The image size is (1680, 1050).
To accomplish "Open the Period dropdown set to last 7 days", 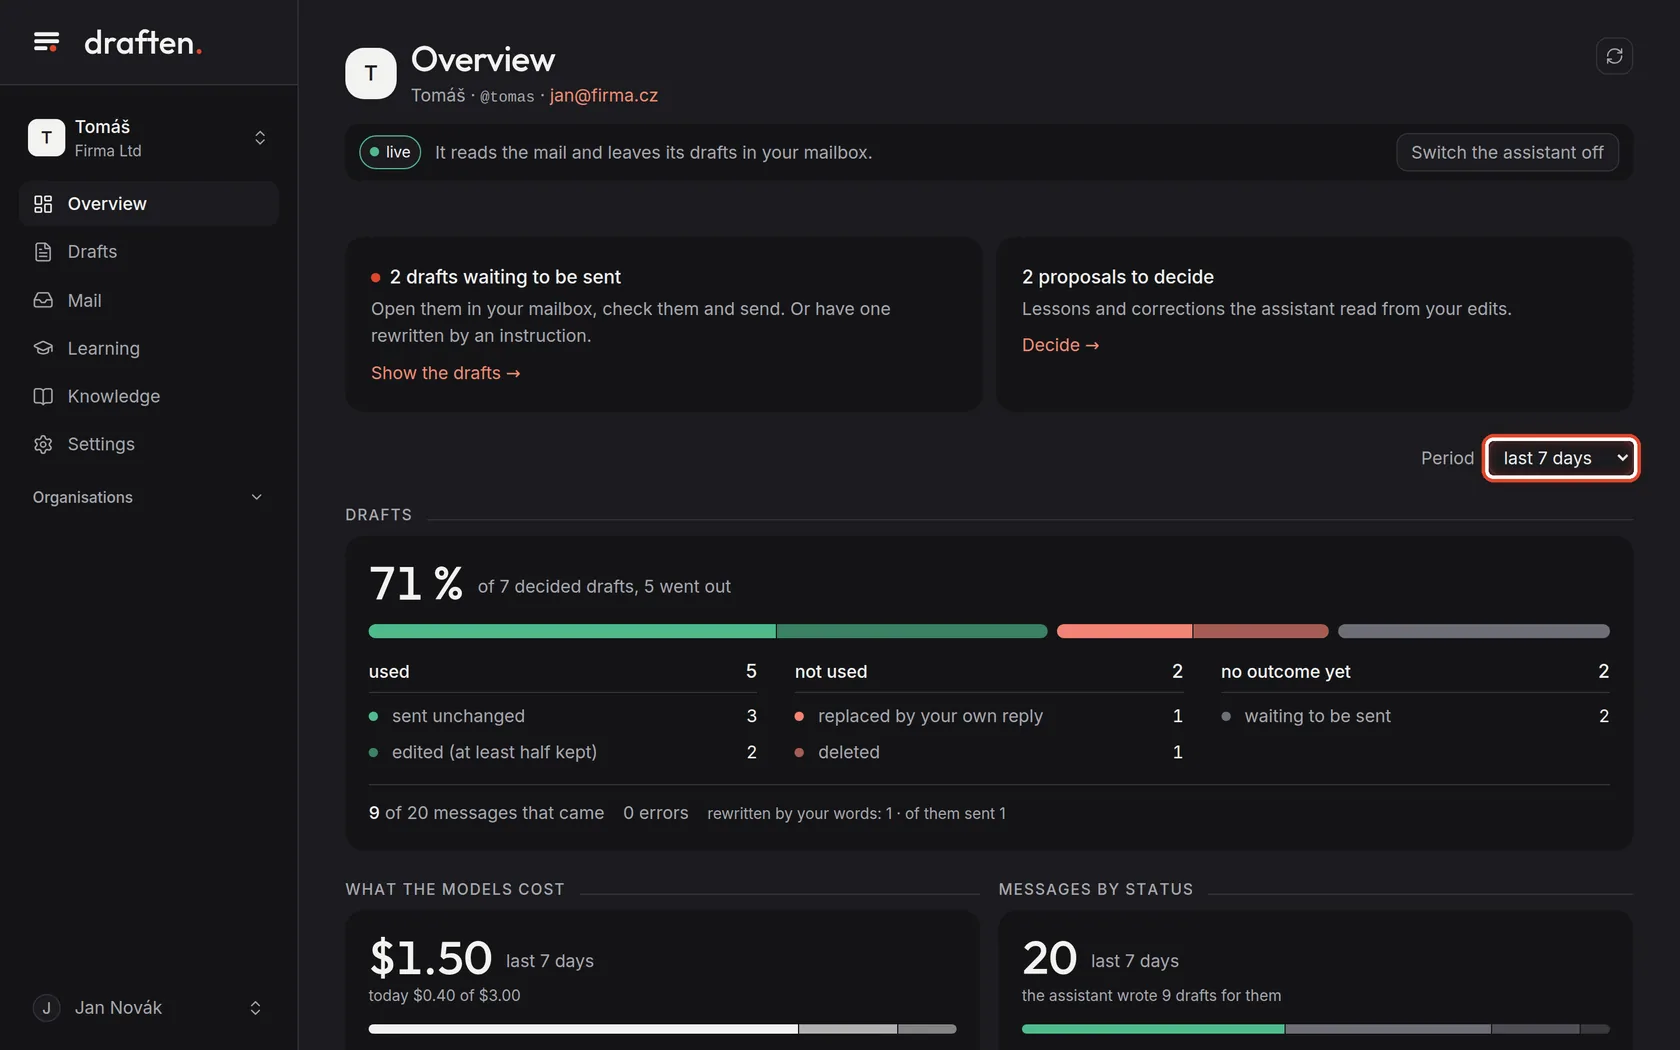I will coord(1561,458).
